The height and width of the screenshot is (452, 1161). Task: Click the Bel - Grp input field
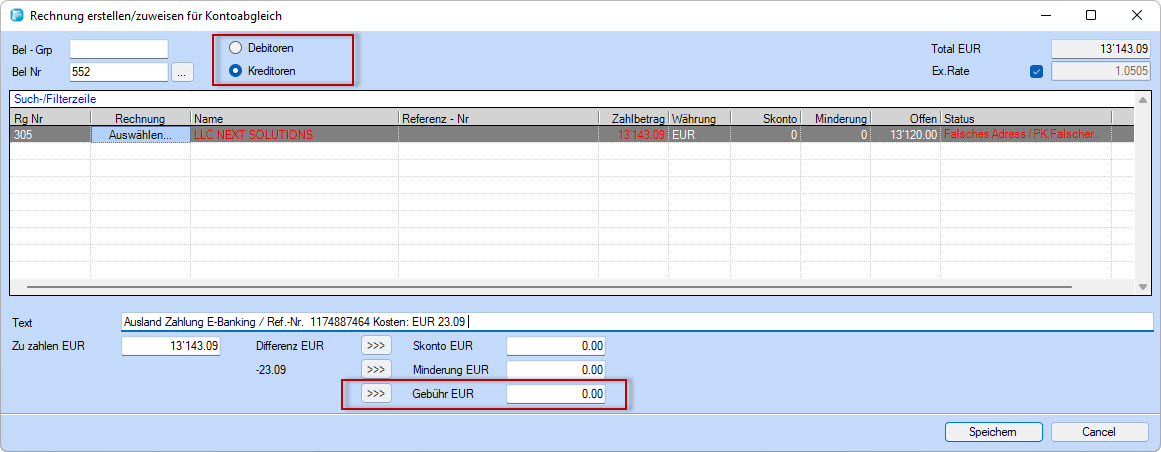click(x=119, y=49)
